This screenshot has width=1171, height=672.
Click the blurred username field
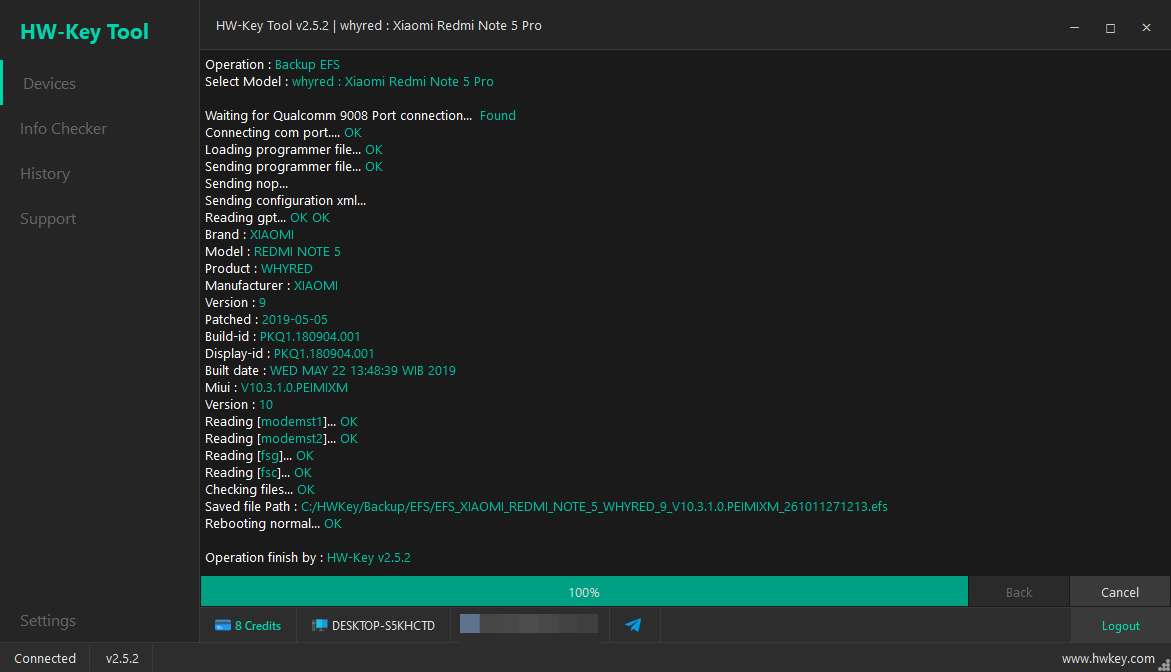529,623
